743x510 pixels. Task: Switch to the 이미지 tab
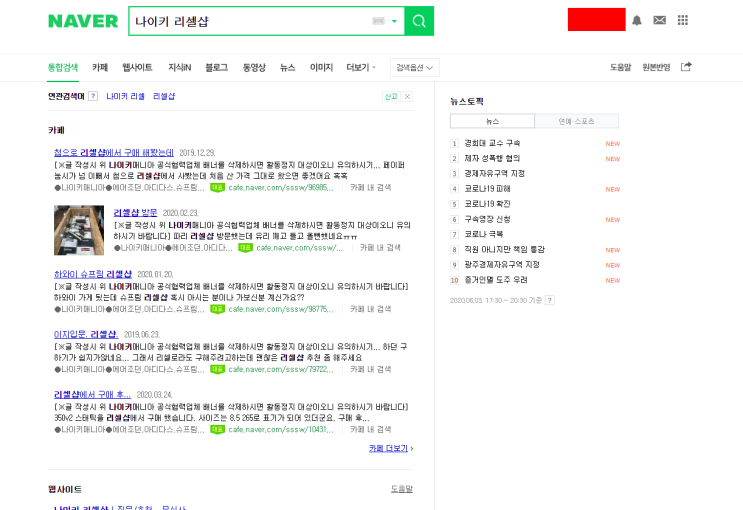coord(321,67)
